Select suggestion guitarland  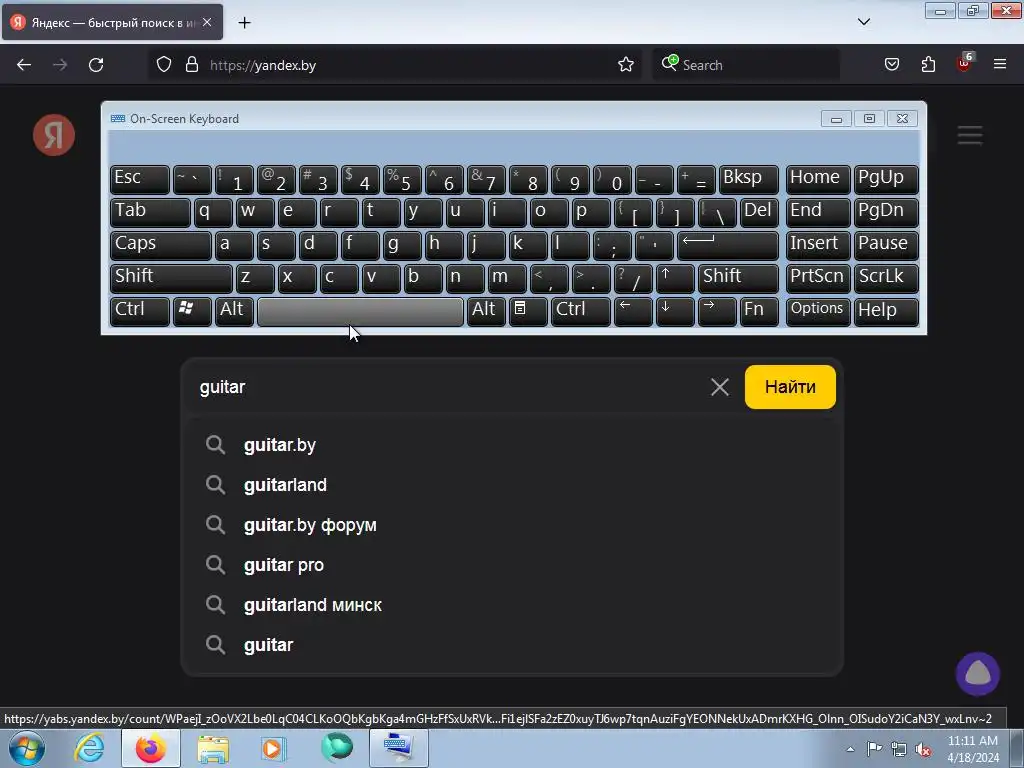point(513,485)
